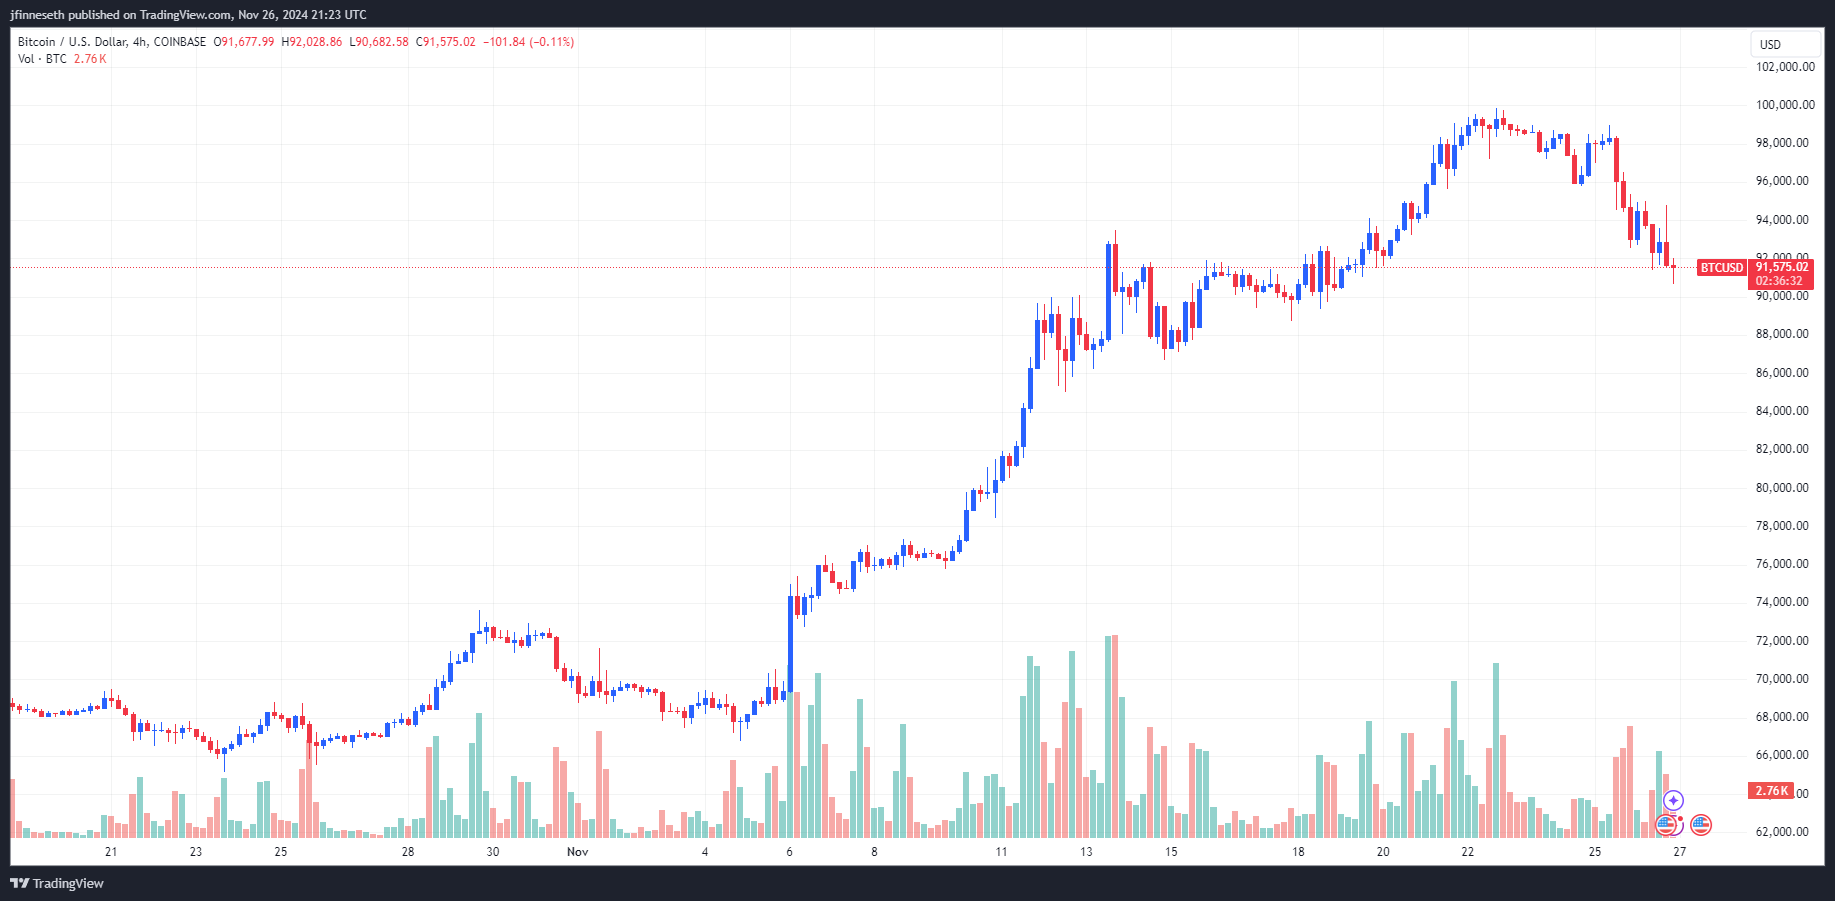The height and width of the screenshot is (901, 1835).
Task: Click the red 2.76 K volume label
Action: [x=1770, y=790]
